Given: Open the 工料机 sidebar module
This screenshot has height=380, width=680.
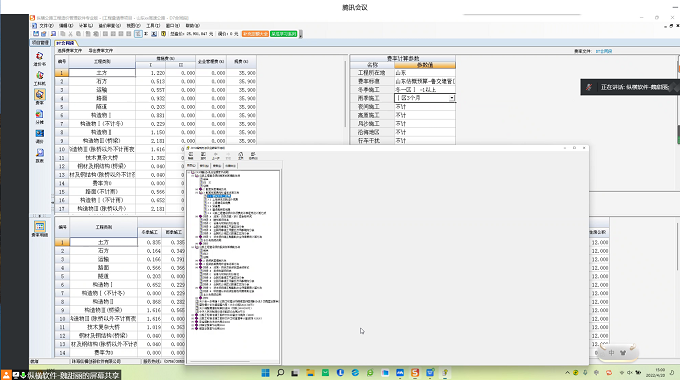Looking at the screenshot, I should click(39, 78).
